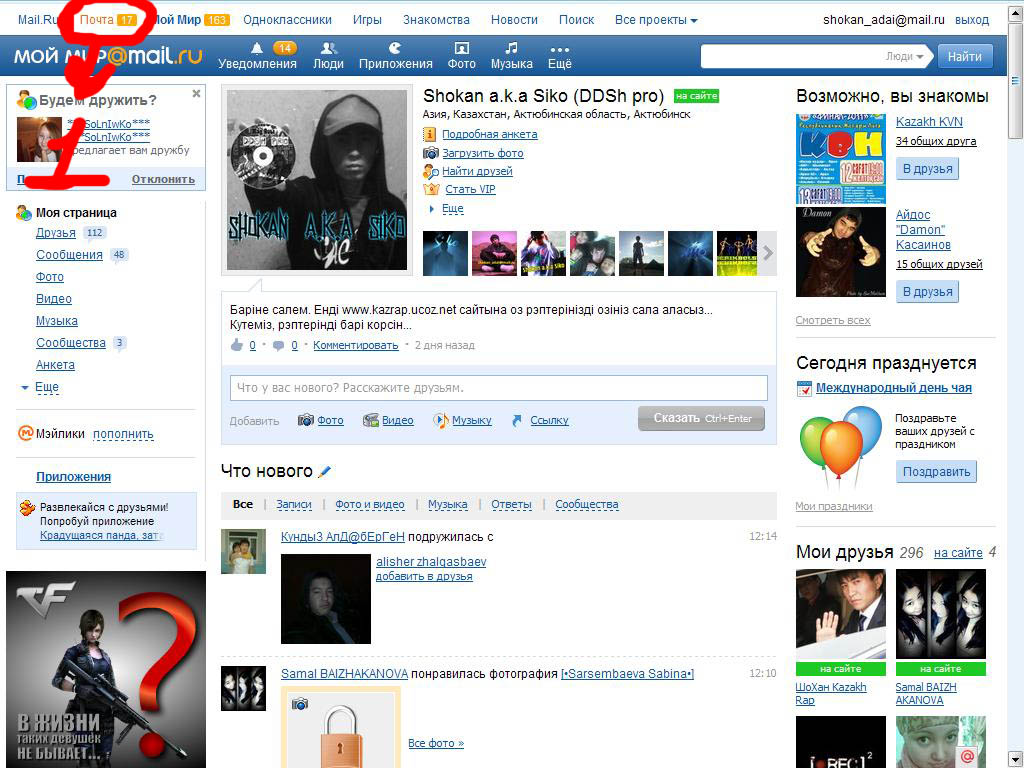Click Отклонить on the friend request

pyautogui.click(x=163, y=180)
